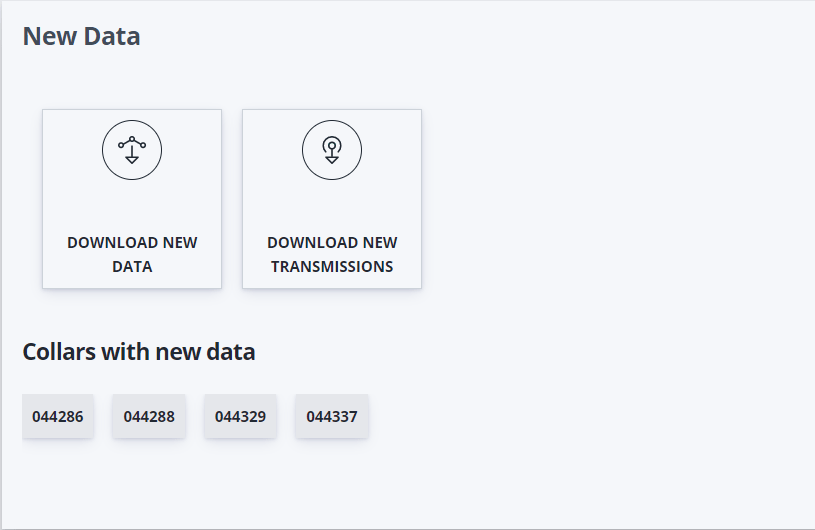
Task: Click the word TRANSMISSIONS on the second card
Action: (332, 267)
